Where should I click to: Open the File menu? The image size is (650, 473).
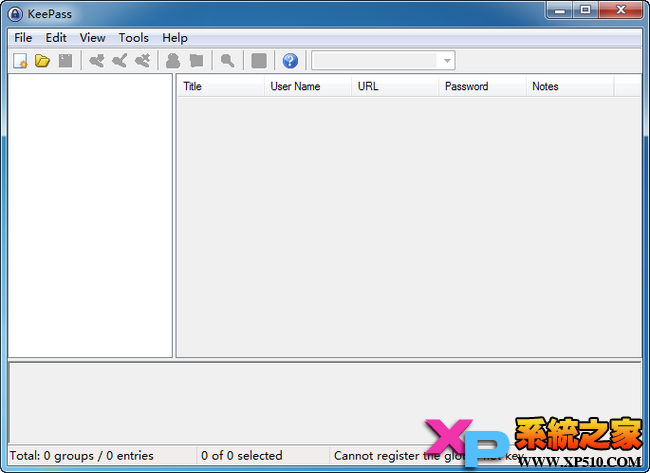coord(23,38)
